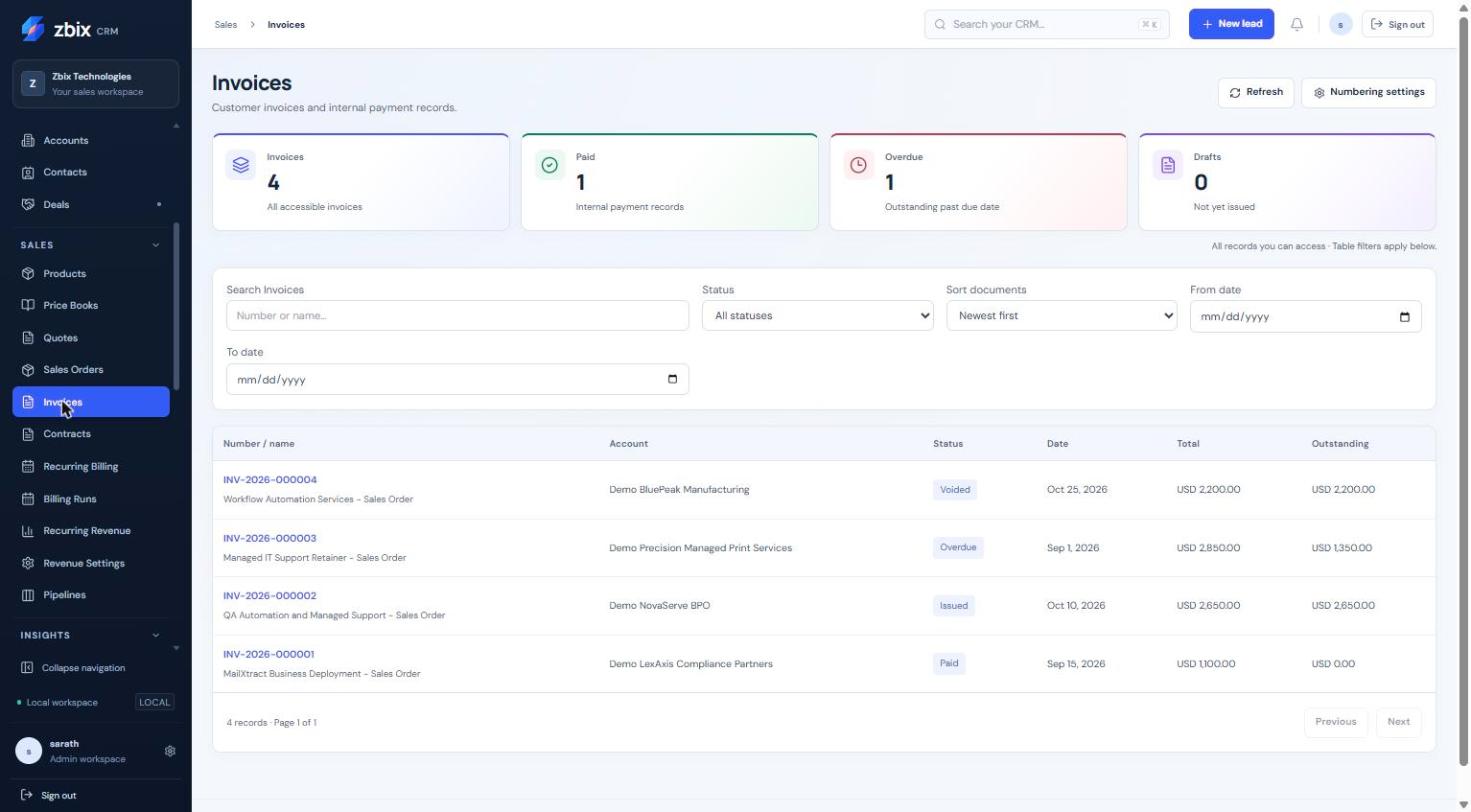Go to Recurring Billing
Image resolution: width=1471 pixels, height=812 pixels.
[x=91, y=466]
